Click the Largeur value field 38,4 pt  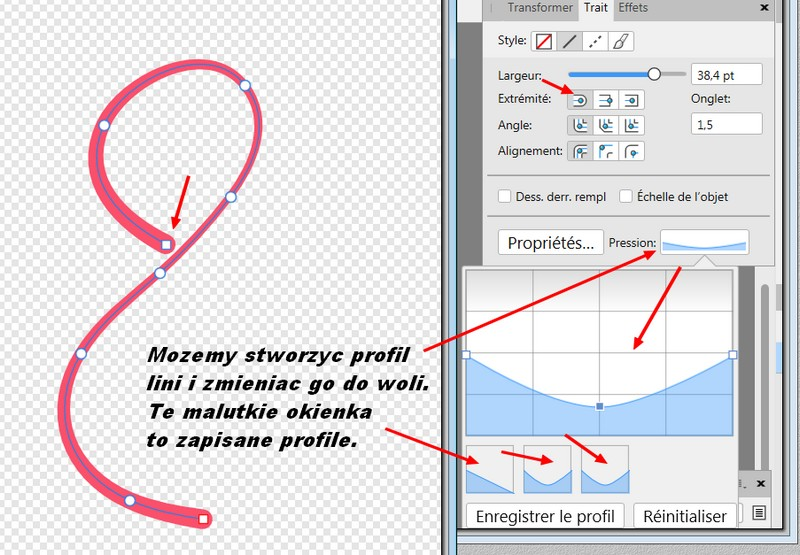(x=727, y=75)
